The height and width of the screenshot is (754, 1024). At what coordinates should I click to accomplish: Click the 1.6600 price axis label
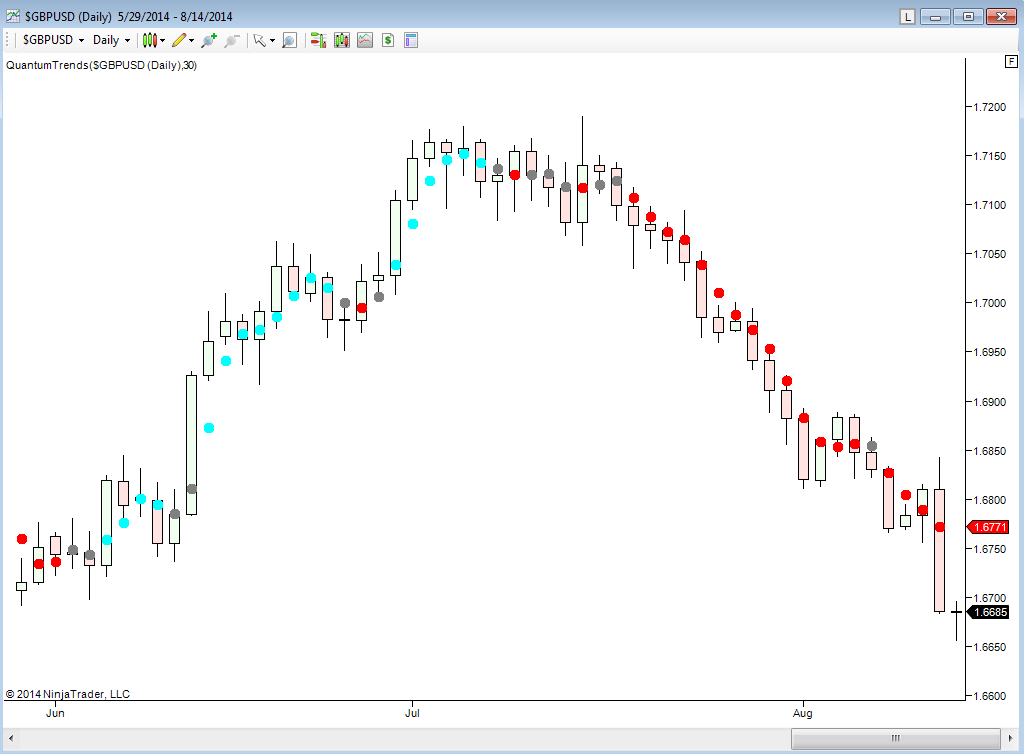[x=989, y=696]
